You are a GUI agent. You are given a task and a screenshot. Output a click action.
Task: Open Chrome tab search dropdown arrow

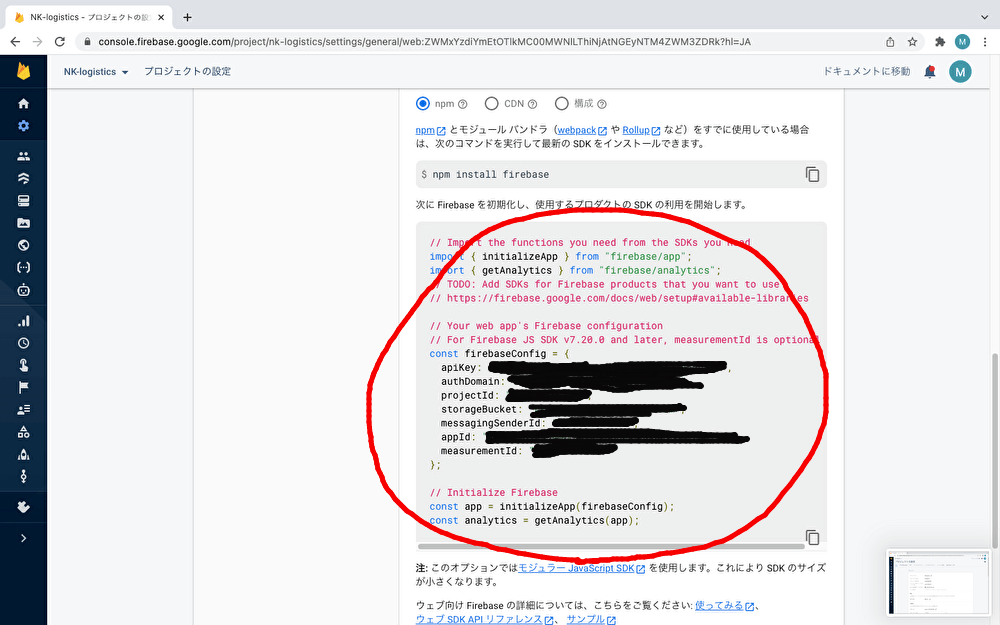coord(984,17)
